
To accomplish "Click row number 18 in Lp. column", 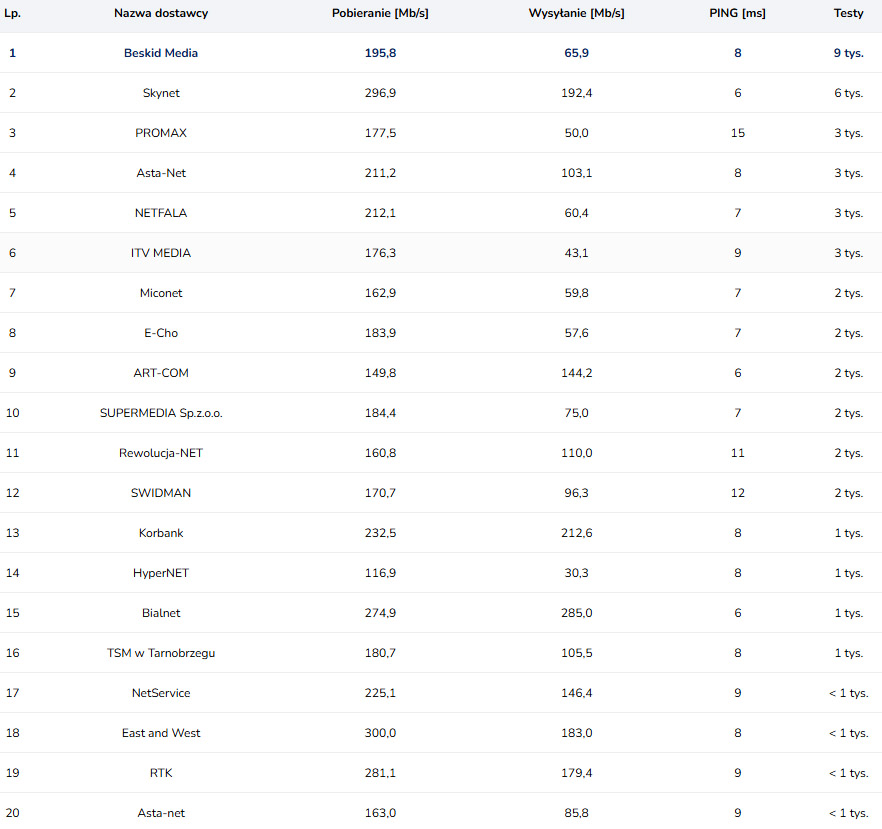I will 12,732.
